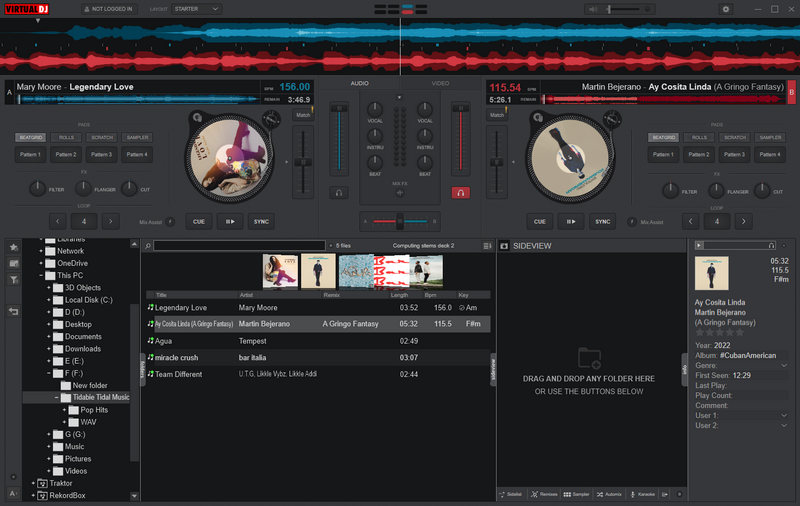Click the Mix FX selector icon
Image resolution: width=800 pixels, height=506 pixels.
point(399,193)
